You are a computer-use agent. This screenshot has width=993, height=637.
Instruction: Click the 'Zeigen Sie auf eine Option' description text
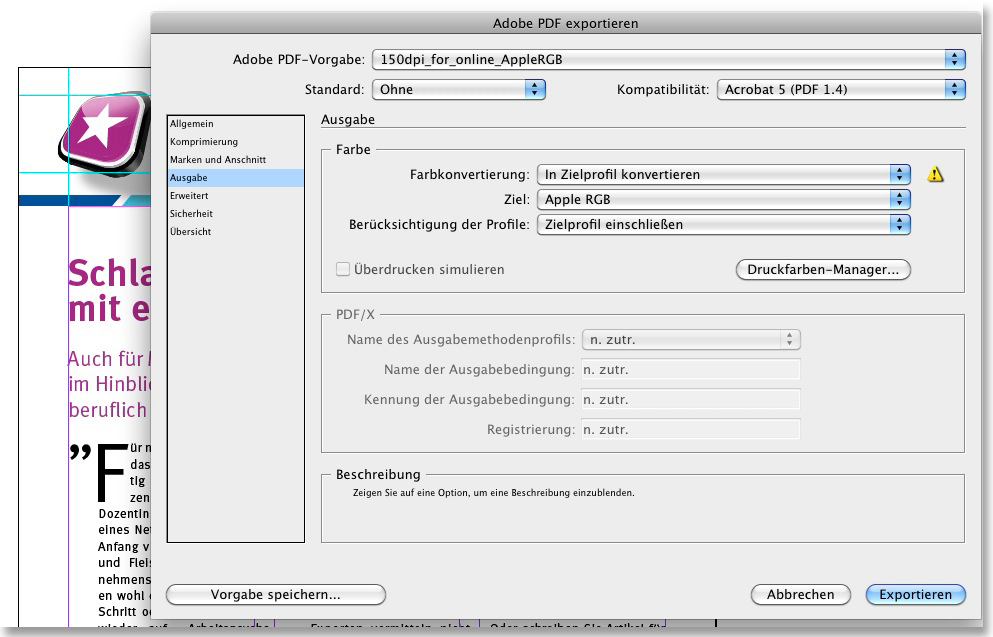click(x=493, y=493)
